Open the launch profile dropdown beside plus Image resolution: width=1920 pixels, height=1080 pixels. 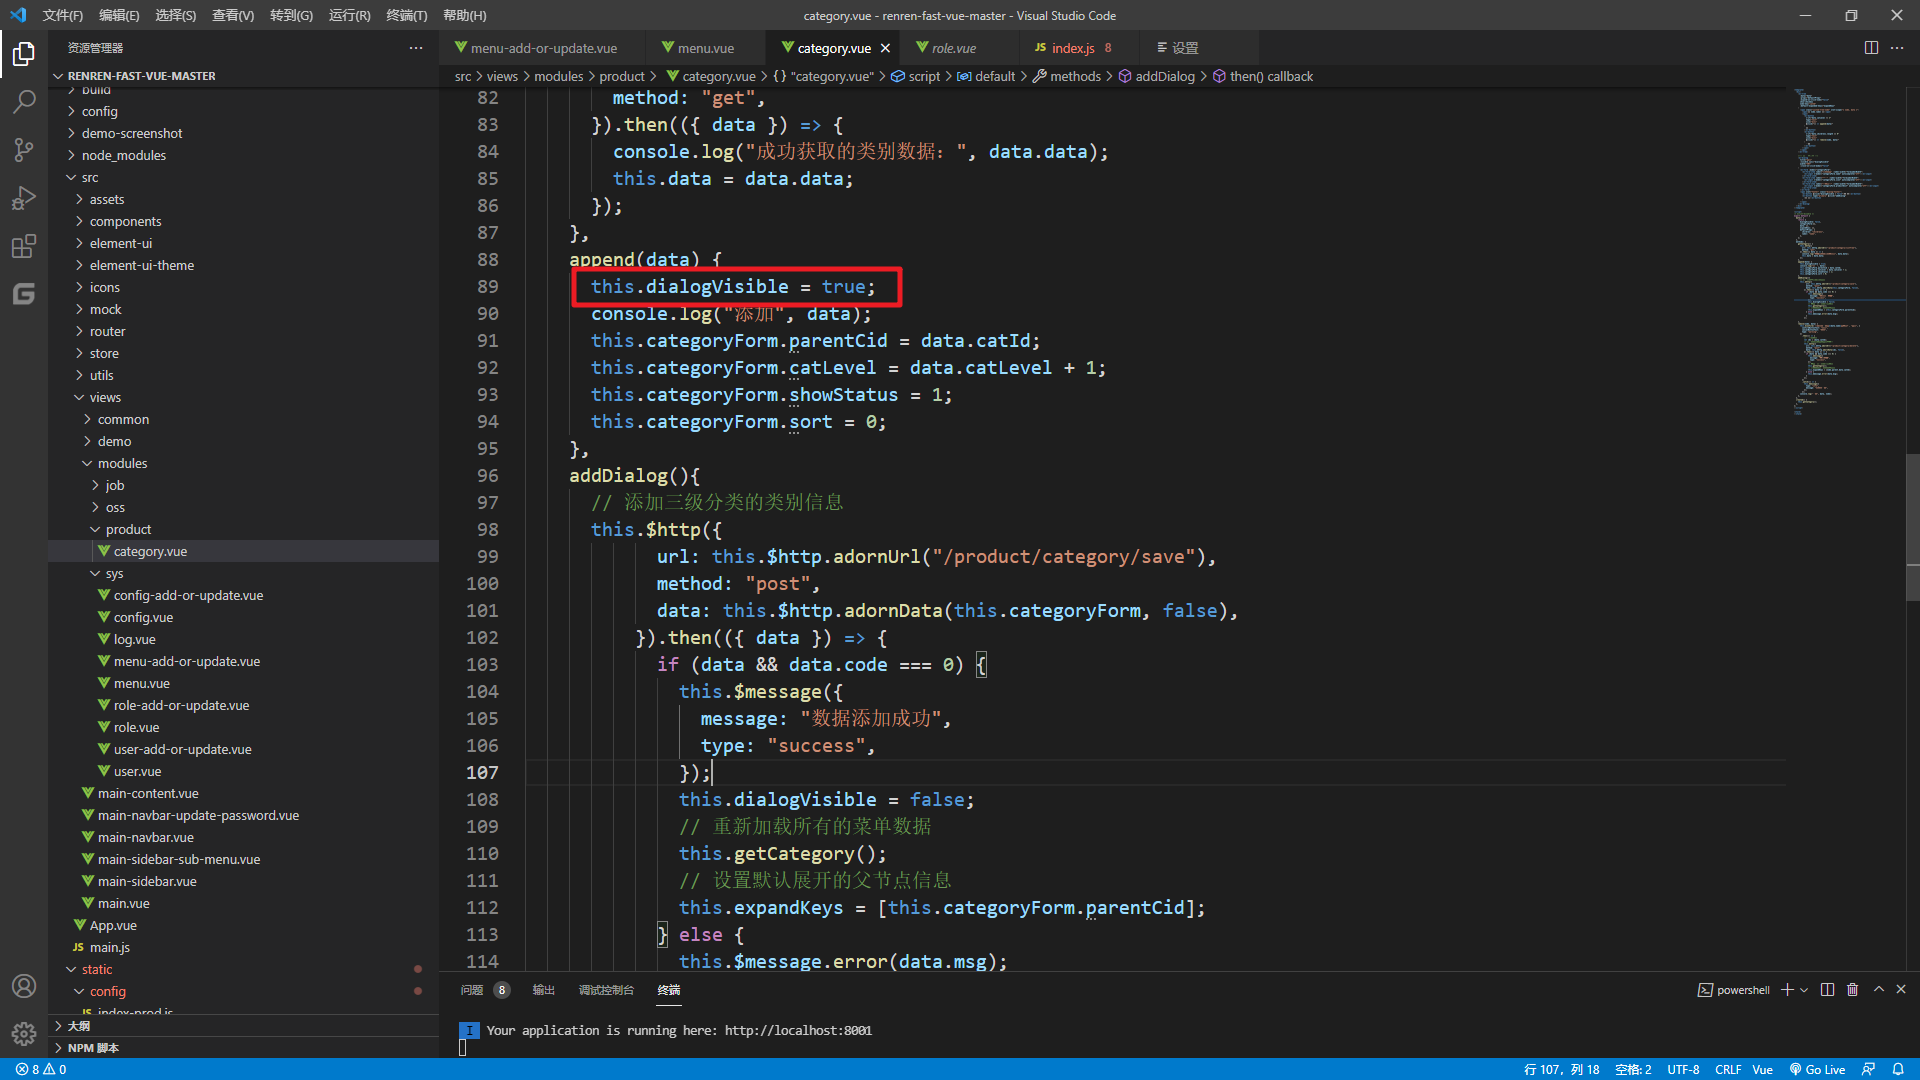pos(1804,990)
